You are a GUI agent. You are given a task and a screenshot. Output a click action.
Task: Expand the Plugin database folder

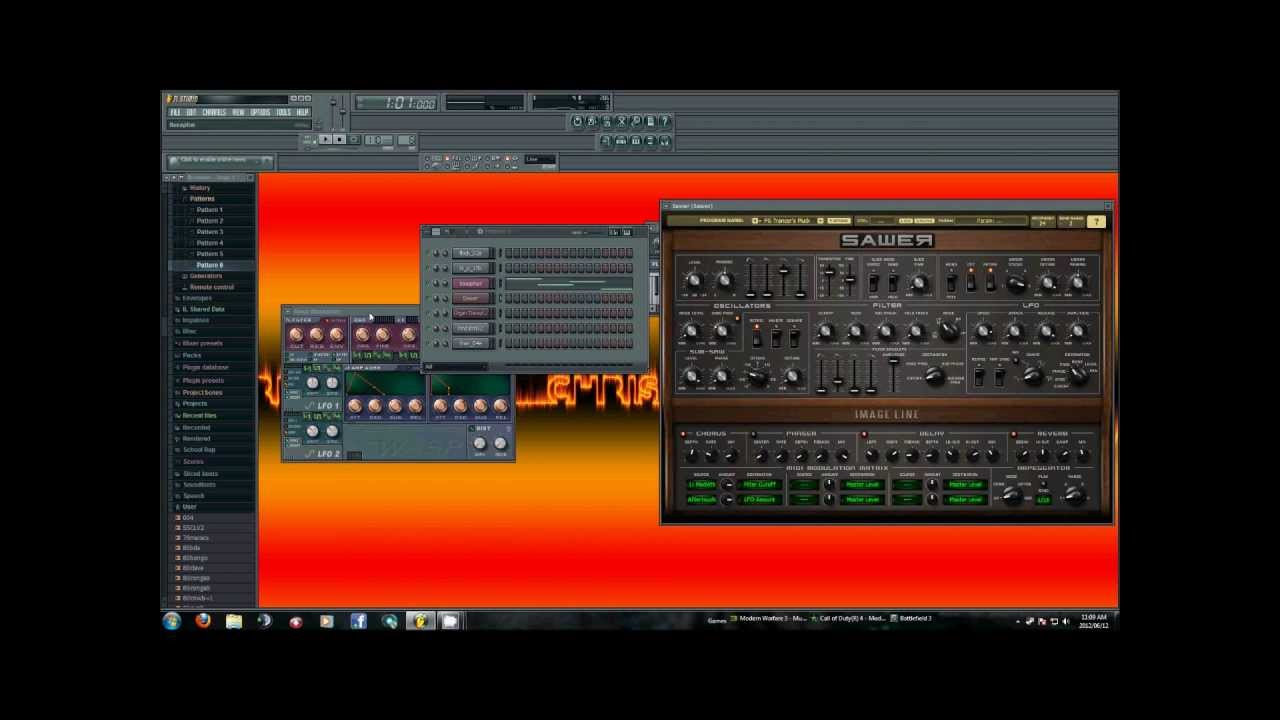click(204, 367)
